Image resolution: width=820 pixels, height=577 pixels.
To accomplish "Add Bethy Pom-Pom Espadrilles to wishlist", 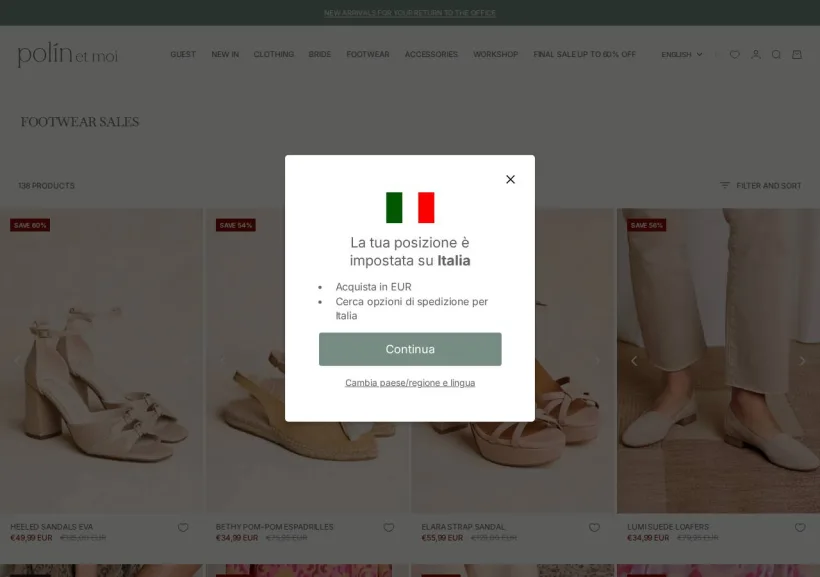I will point(389,527).
